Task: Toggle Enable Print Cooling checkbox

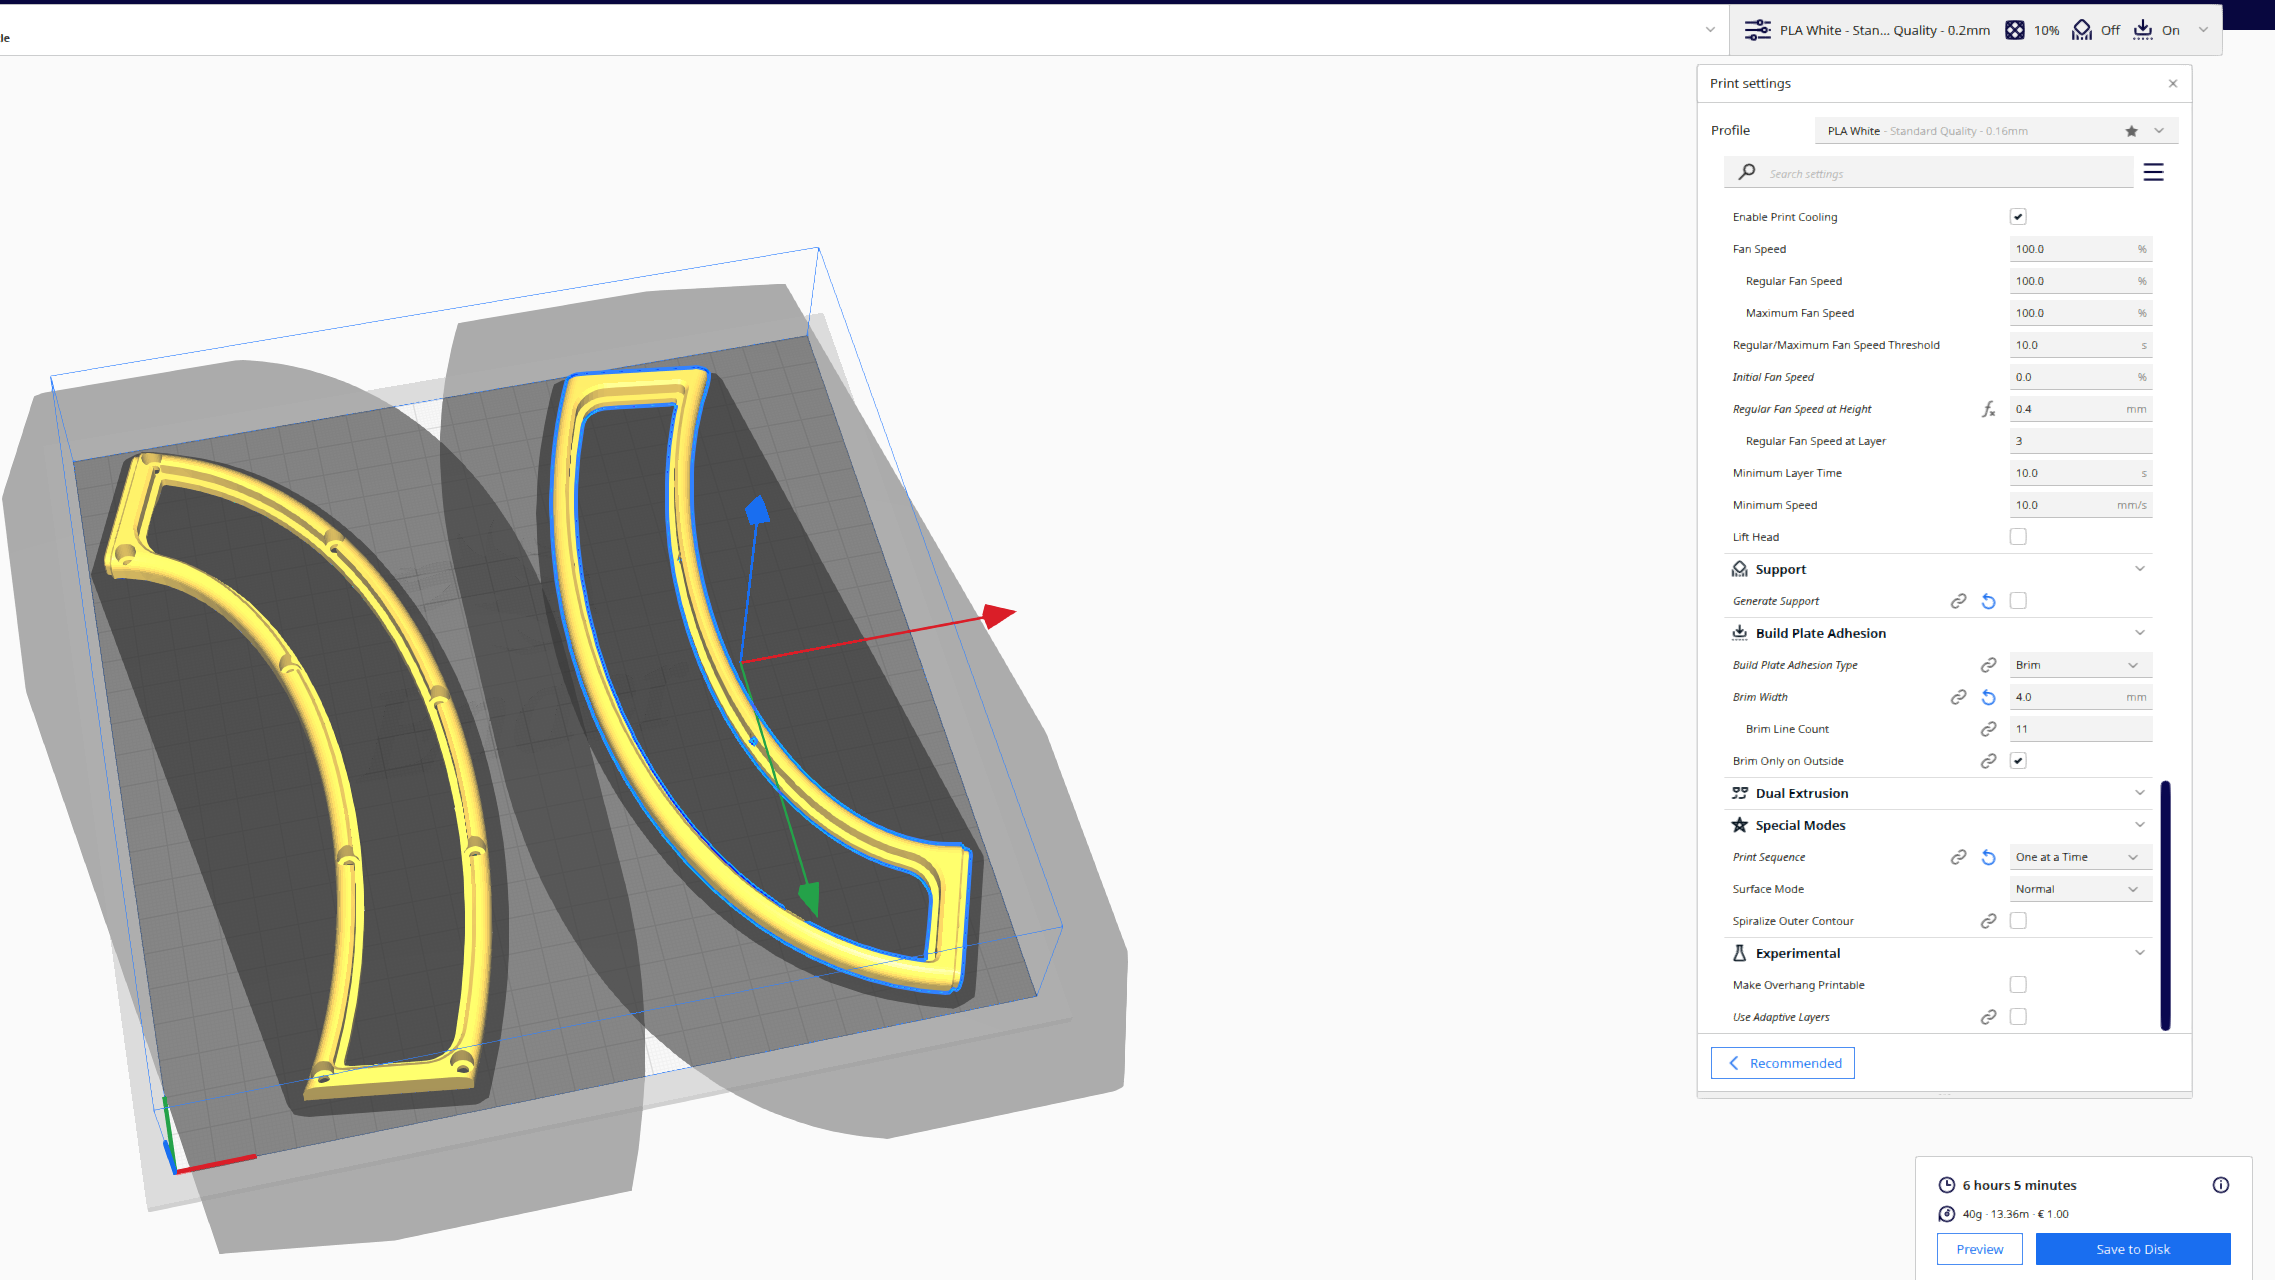Action: (x=2019, y=216)
